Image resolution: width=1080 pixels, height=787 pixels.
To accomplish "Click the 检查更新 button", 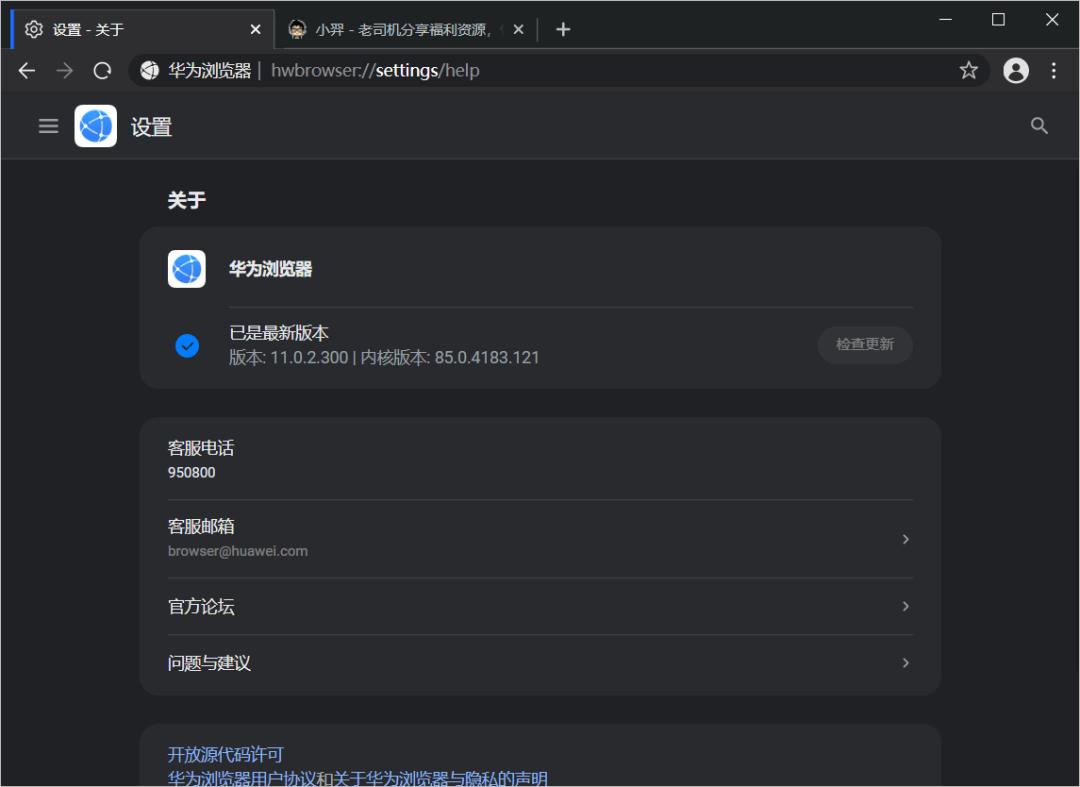I will [865, 345].
